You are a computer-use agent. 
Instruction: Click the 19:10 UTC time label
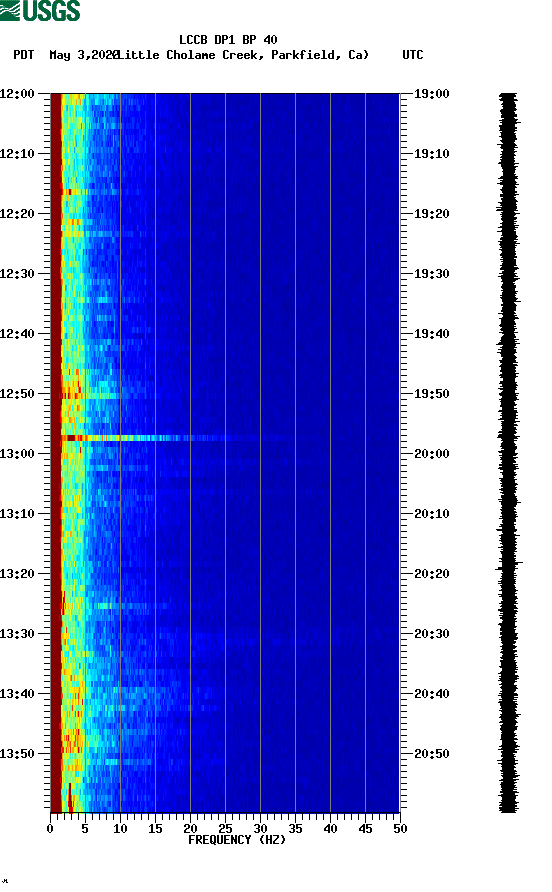(x=431, y=154)
